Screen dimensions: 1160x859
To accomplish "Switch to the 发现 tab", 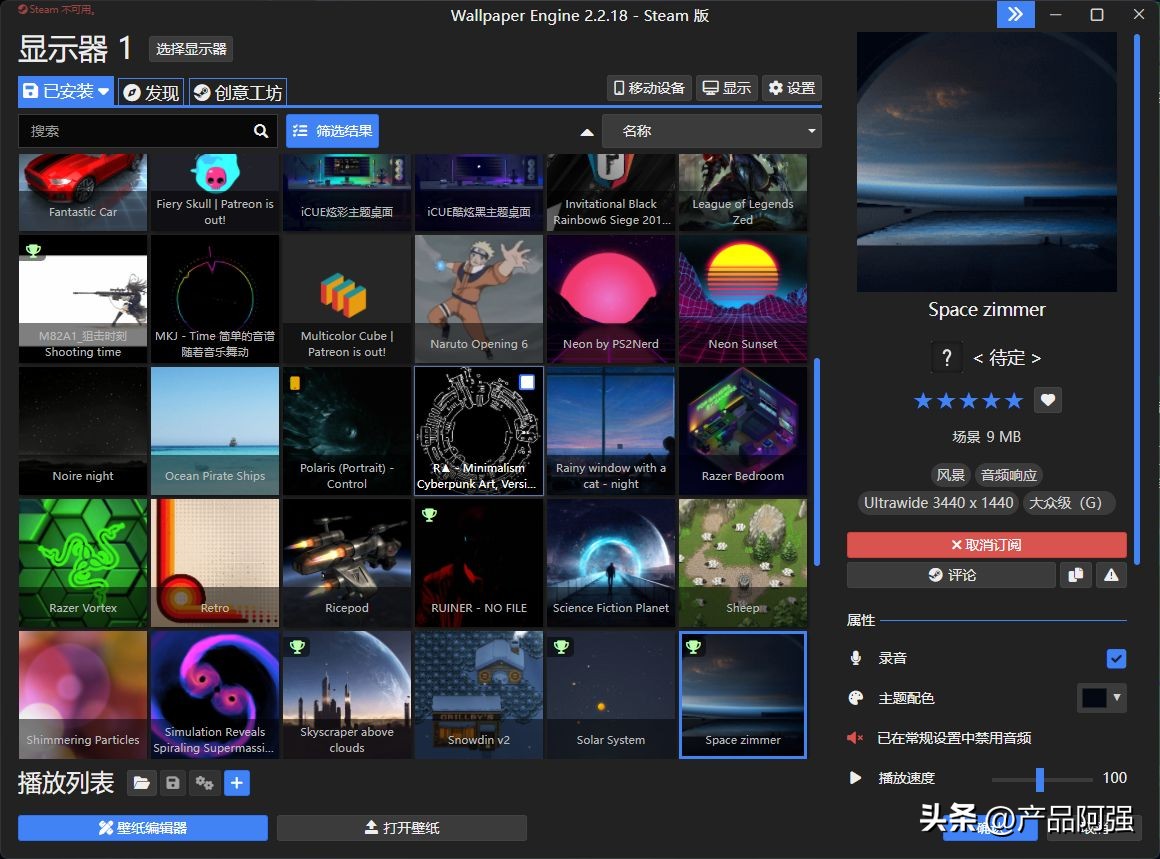I will point(151,93).
